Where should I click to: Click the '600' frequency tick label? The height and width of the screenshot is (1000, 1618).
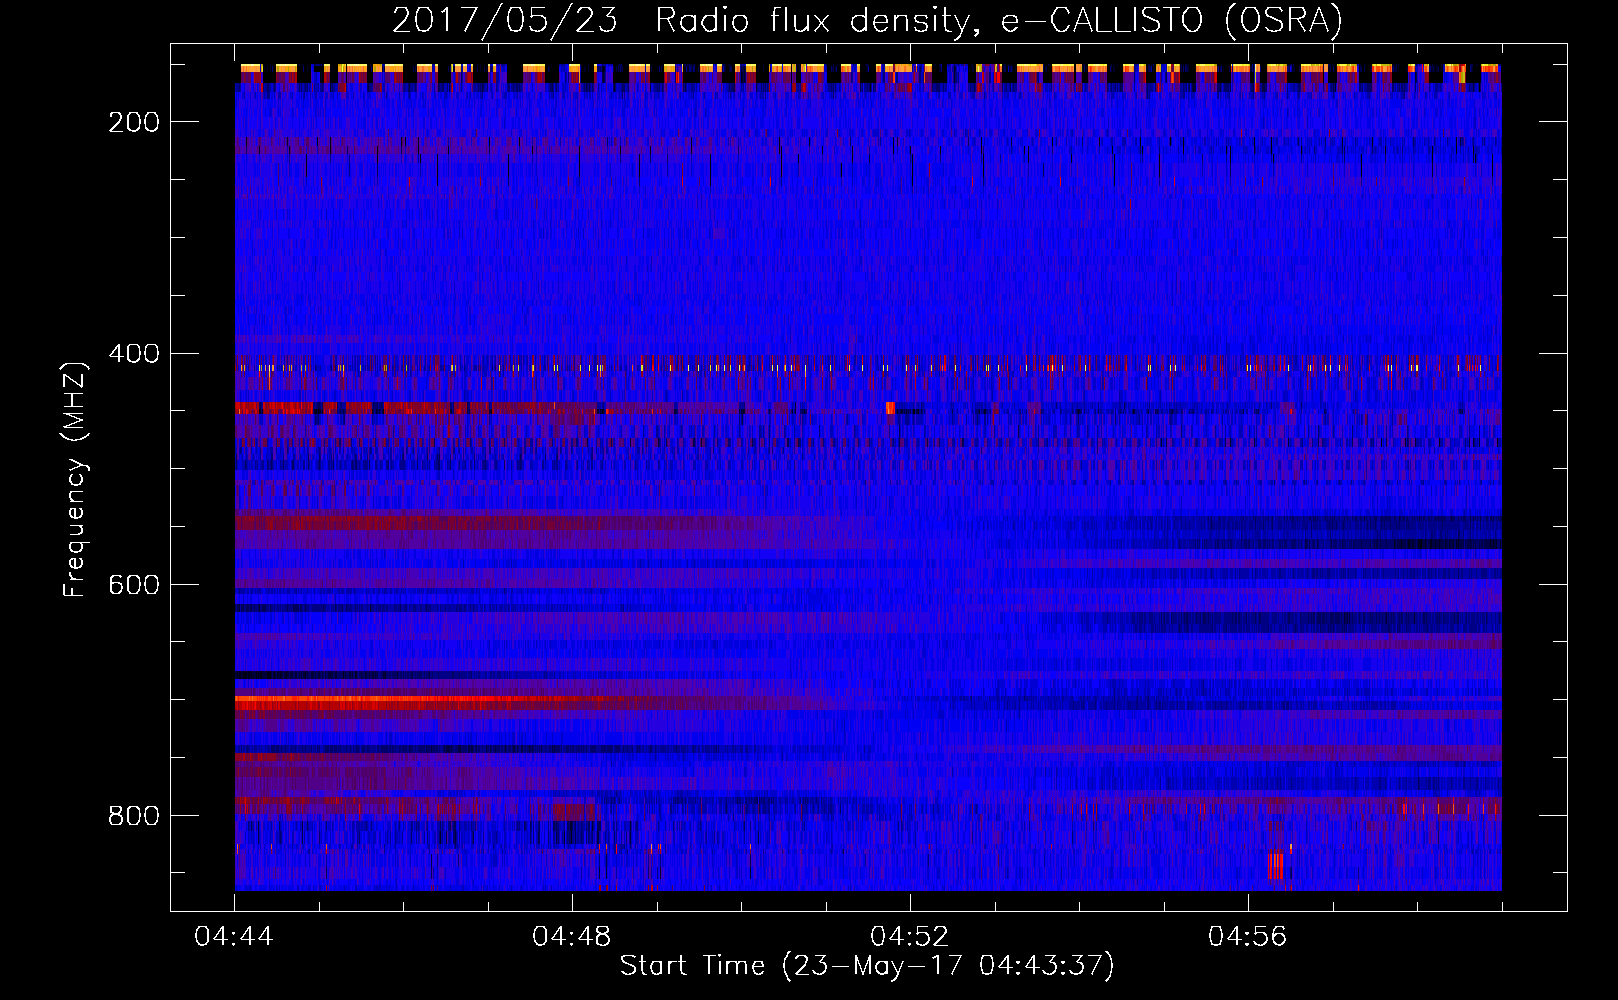click(x=134, y=585)
